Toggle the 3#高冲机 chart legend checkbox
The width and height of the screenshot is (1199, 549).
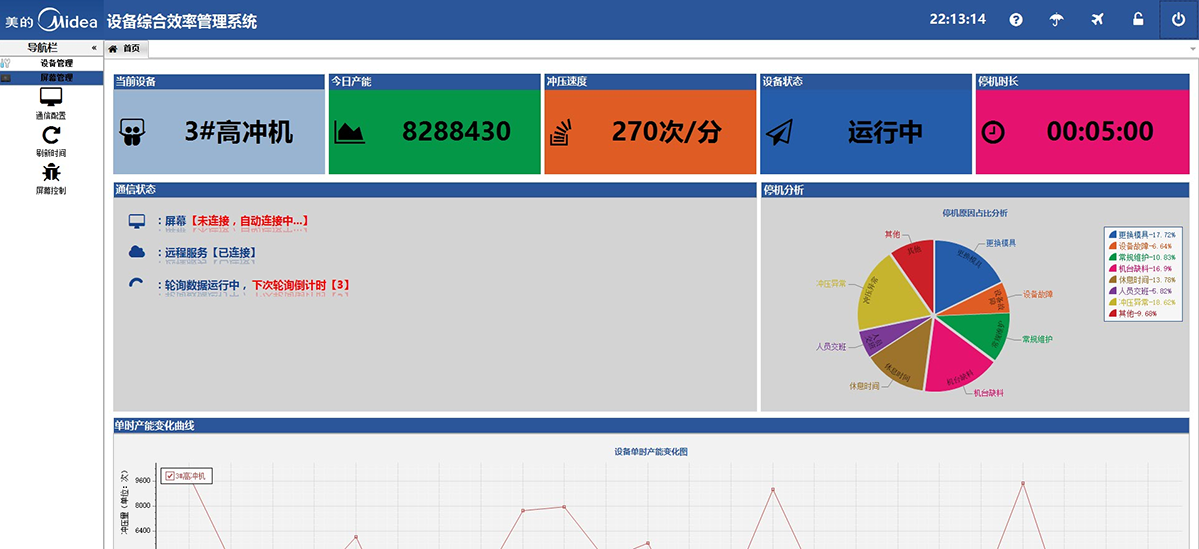pyautogui.click(x=170, y=476)
